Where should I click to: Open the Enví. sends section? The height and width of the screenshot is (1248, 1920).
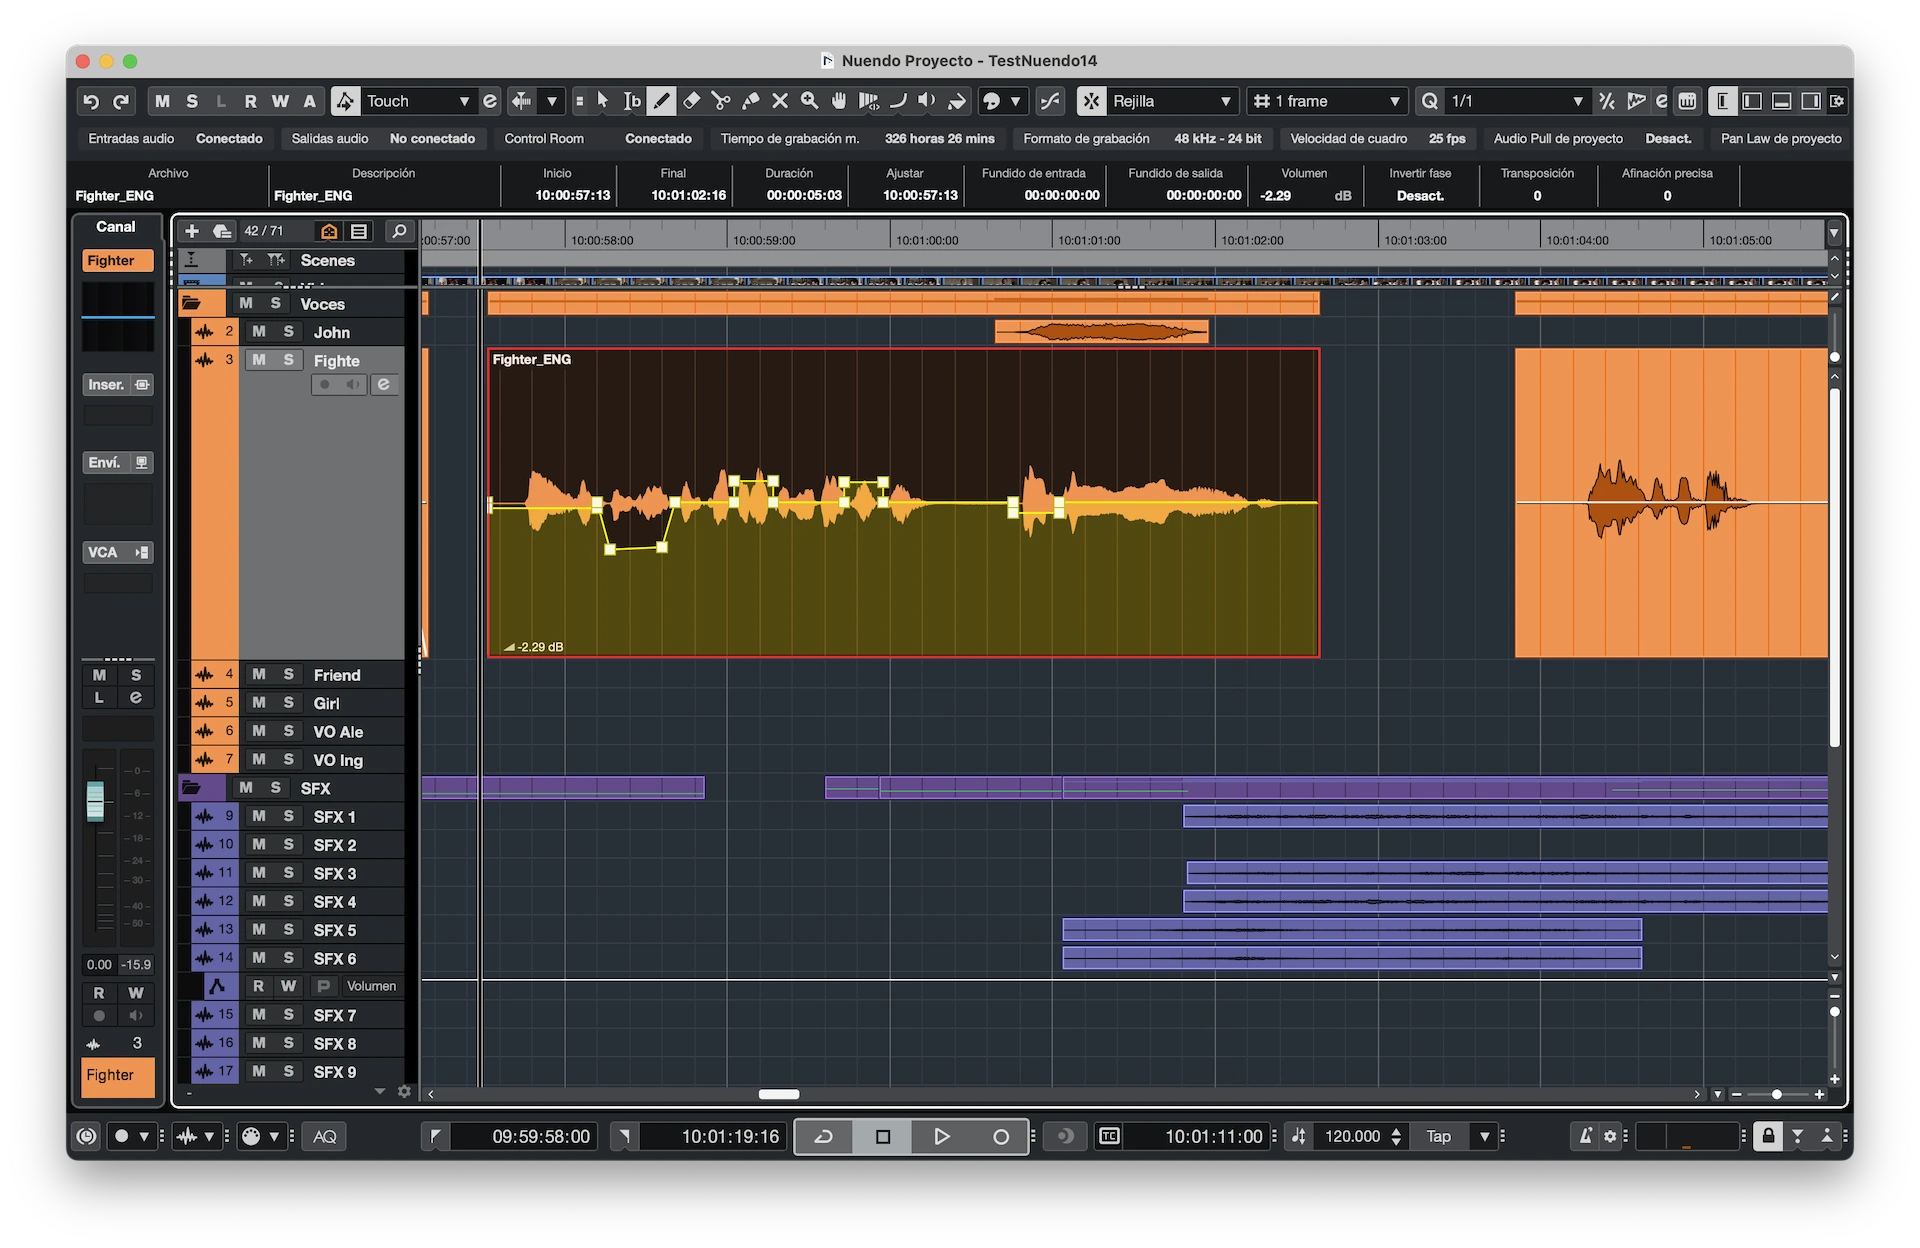point(104,463)
